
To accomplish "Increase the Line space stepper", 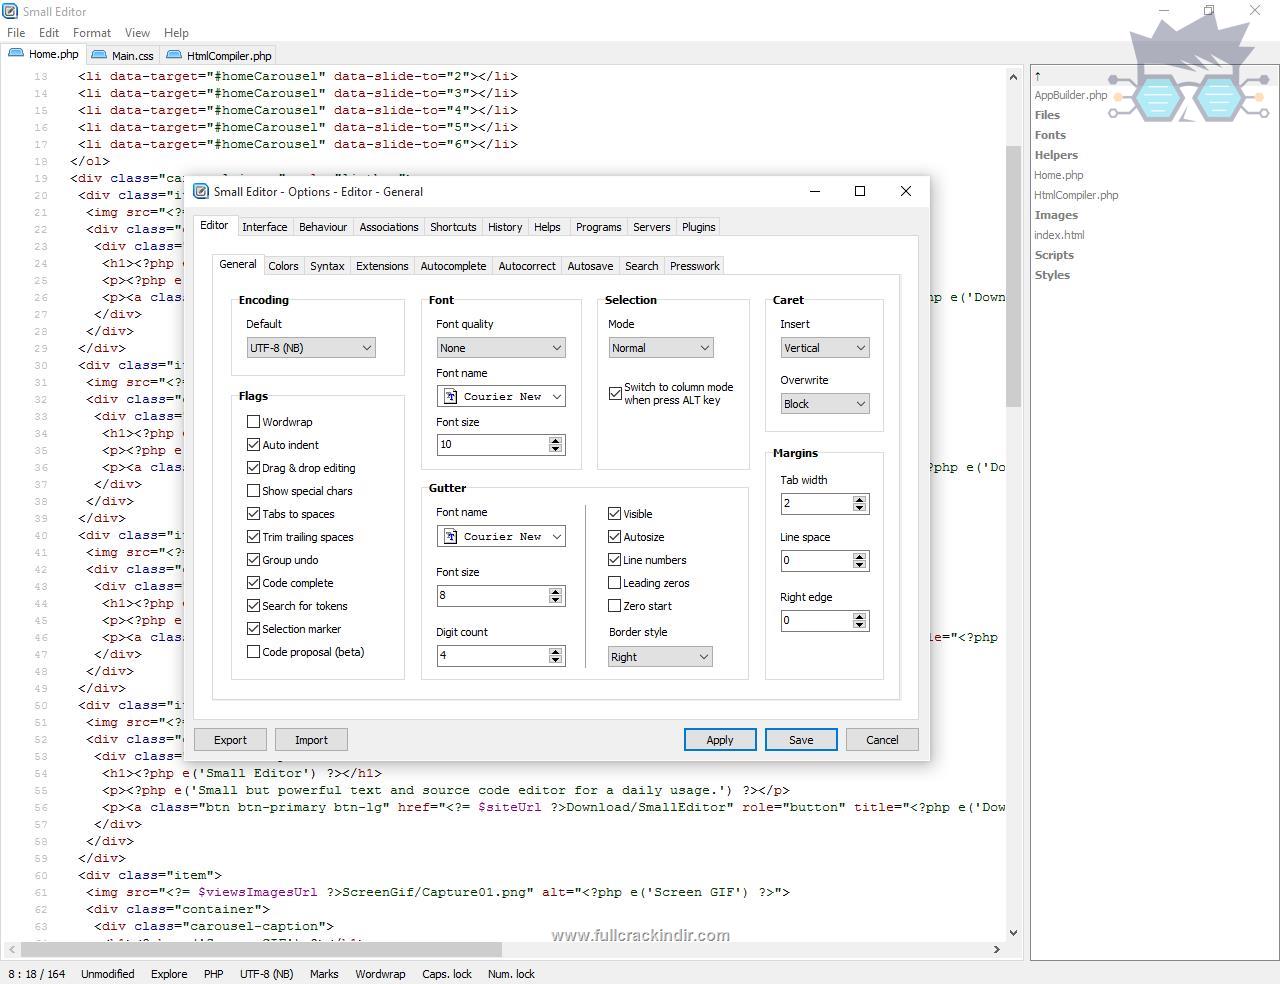I will tap(859, 556).
